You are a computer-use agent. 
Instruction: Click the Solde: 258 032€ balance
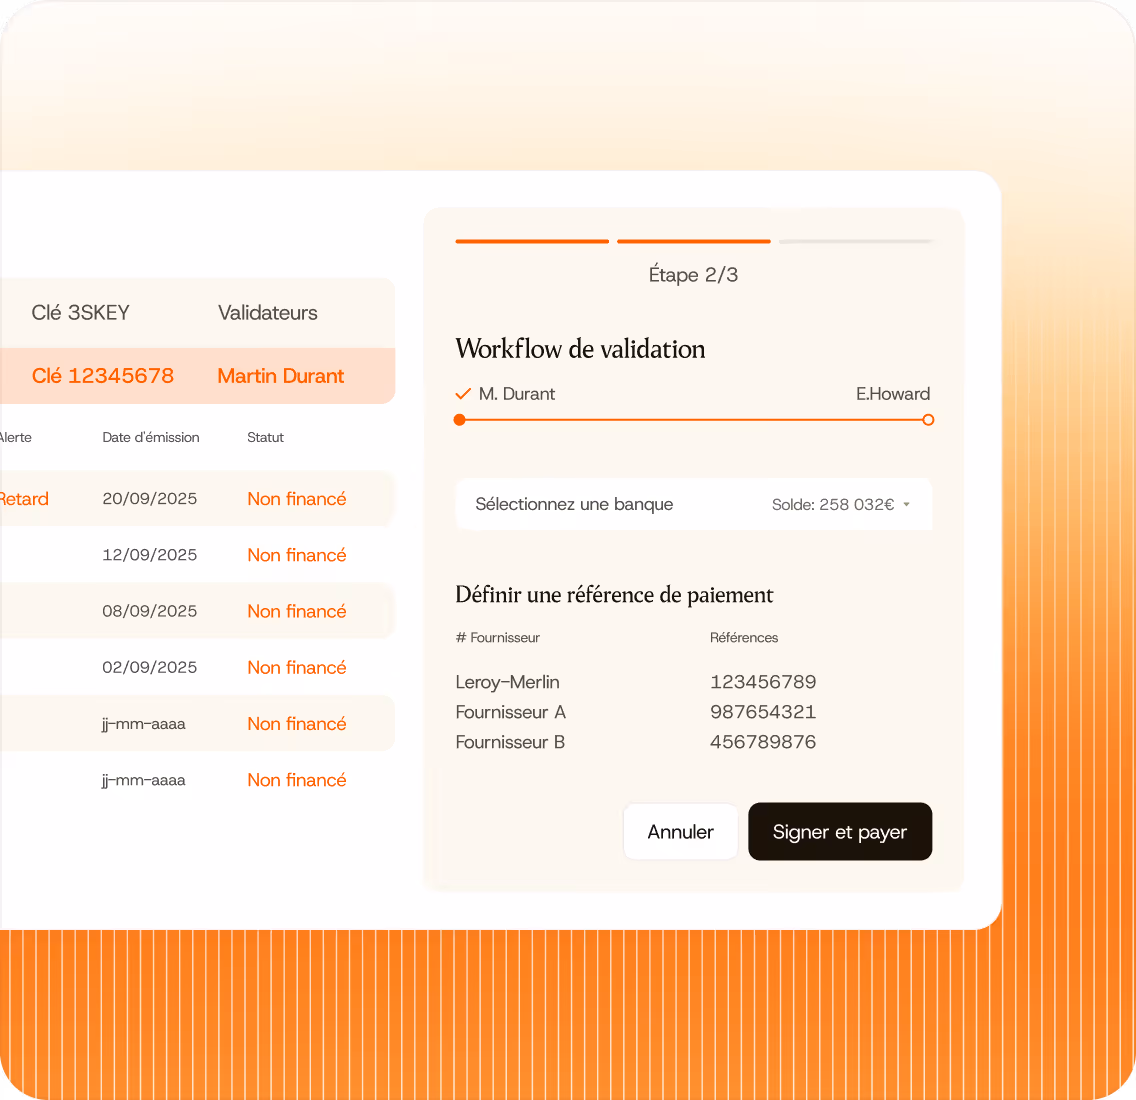(832, 504)
